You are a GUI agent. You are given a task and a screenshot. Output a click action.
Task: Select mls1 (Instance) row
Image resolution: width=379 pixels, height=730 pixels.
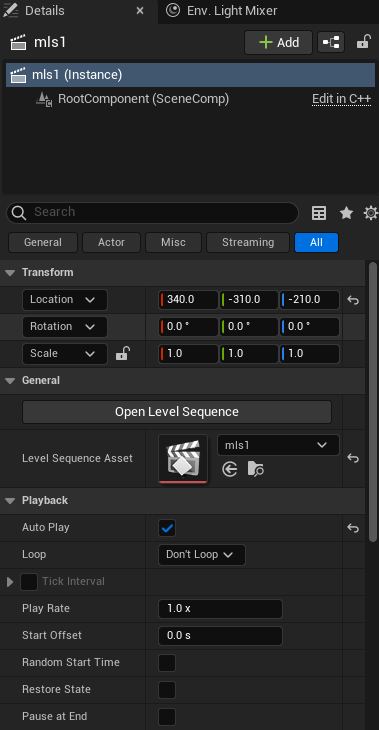[x=190, y=75]
